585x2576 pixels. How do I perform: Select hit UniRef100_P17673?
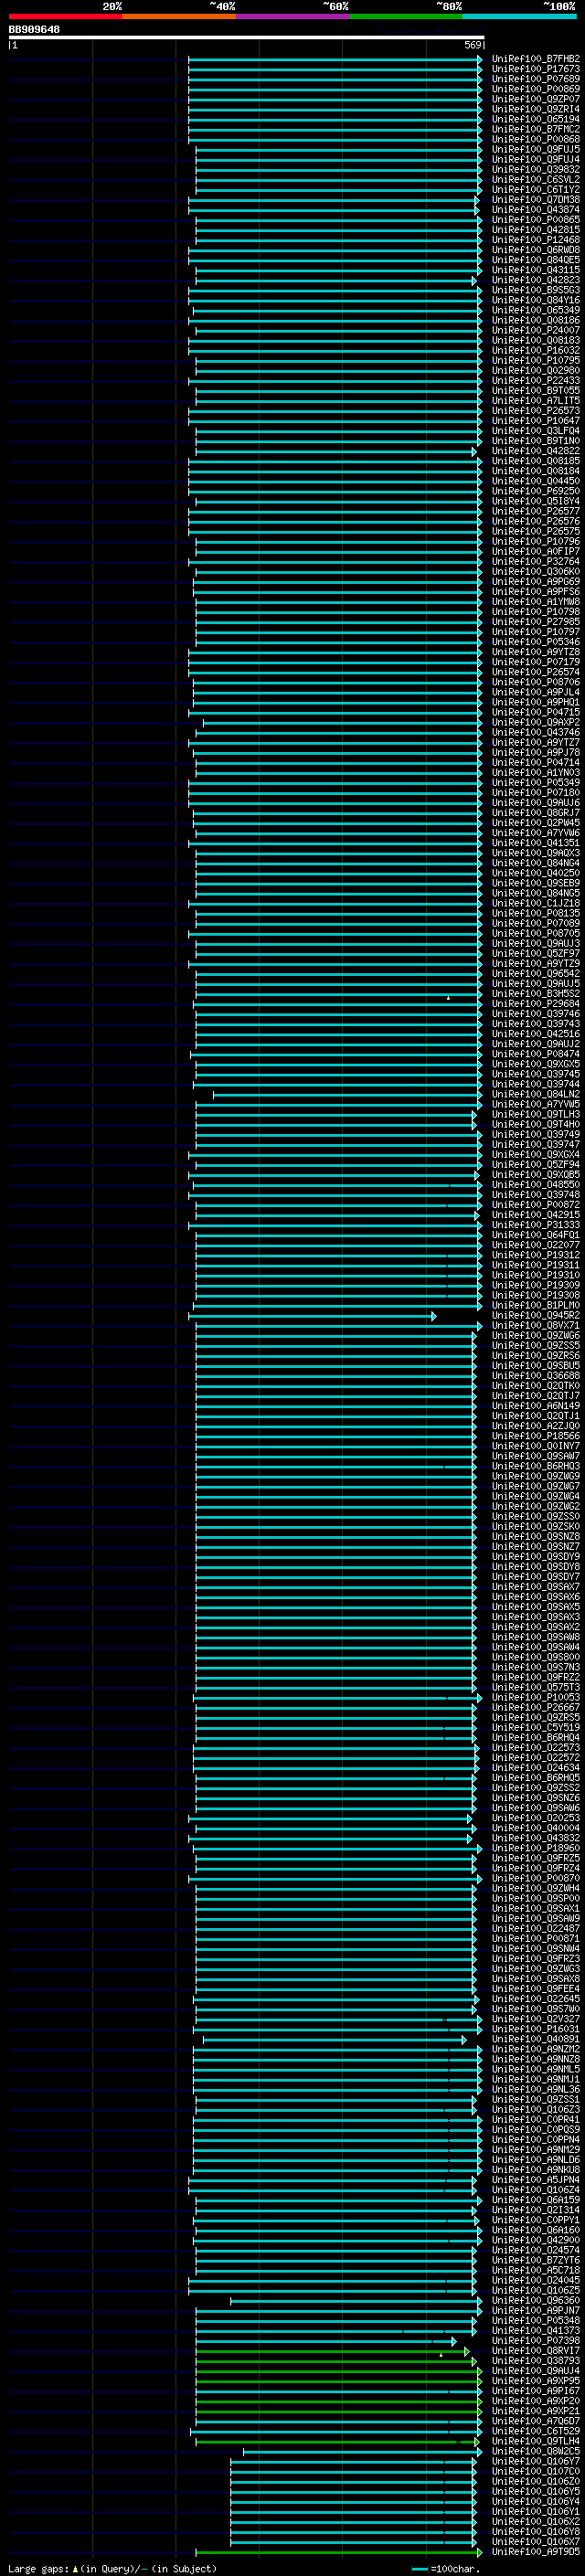point(536,69)
